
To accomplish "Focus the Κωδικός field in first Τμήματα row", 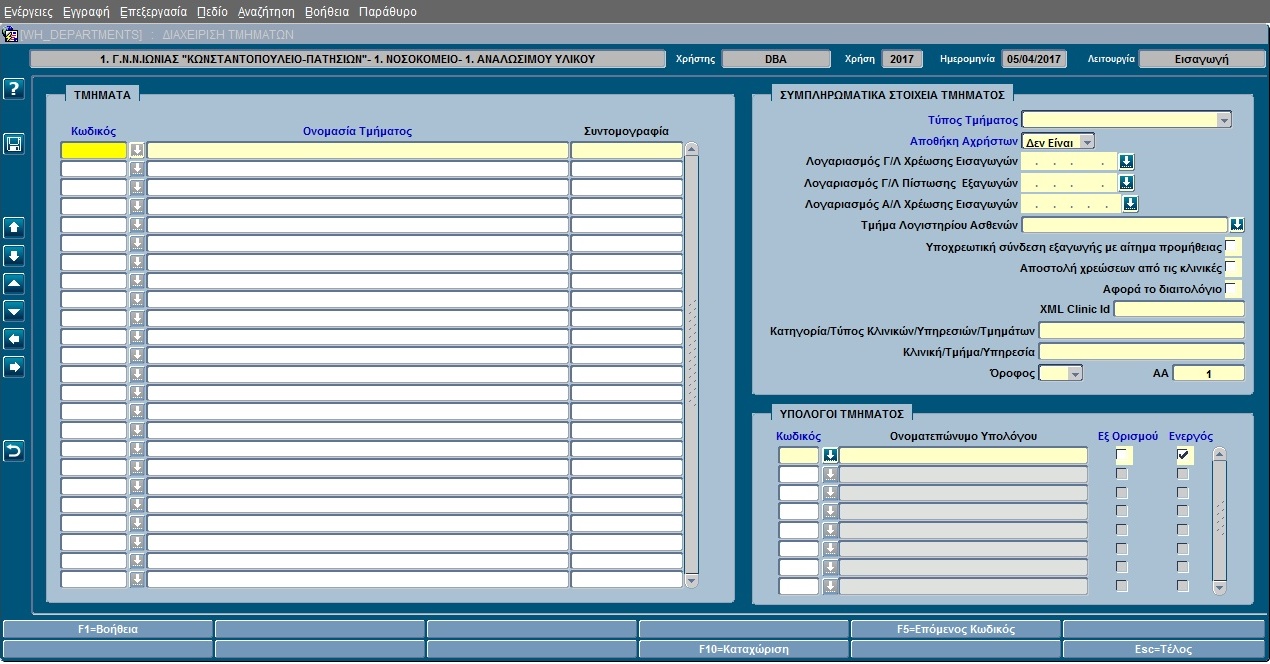I will [94, 150].
